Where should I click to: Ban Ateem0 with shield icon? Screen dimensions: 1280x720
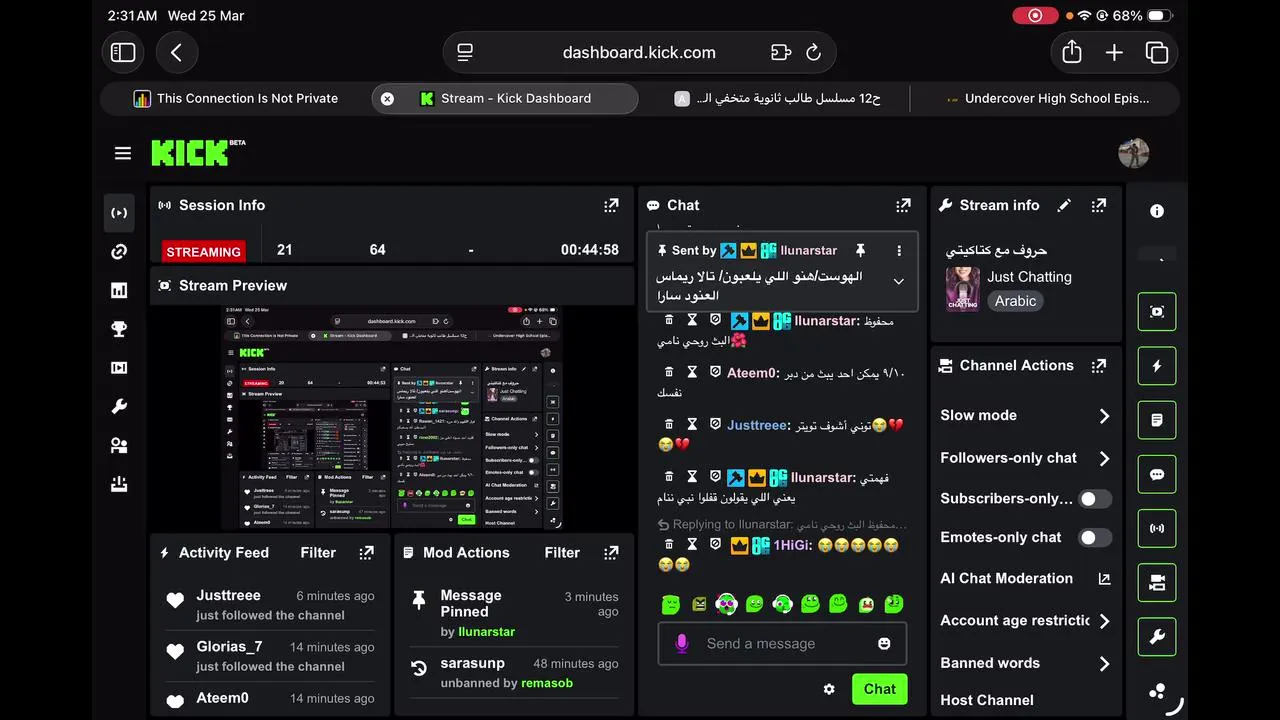click(x=715, y=373)
